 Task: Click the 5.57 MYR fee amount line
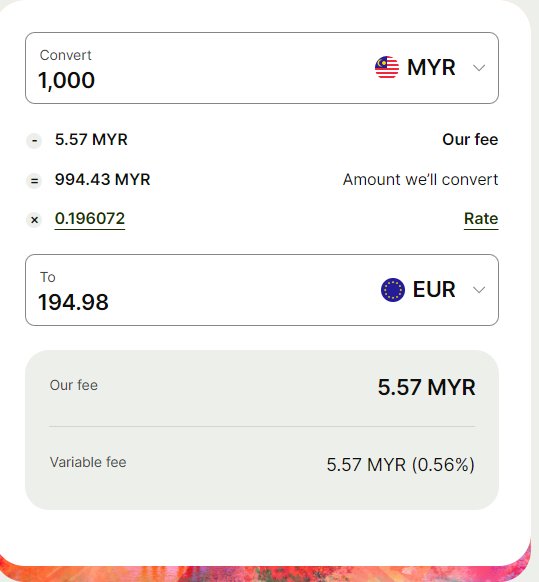tap(91, 140)
